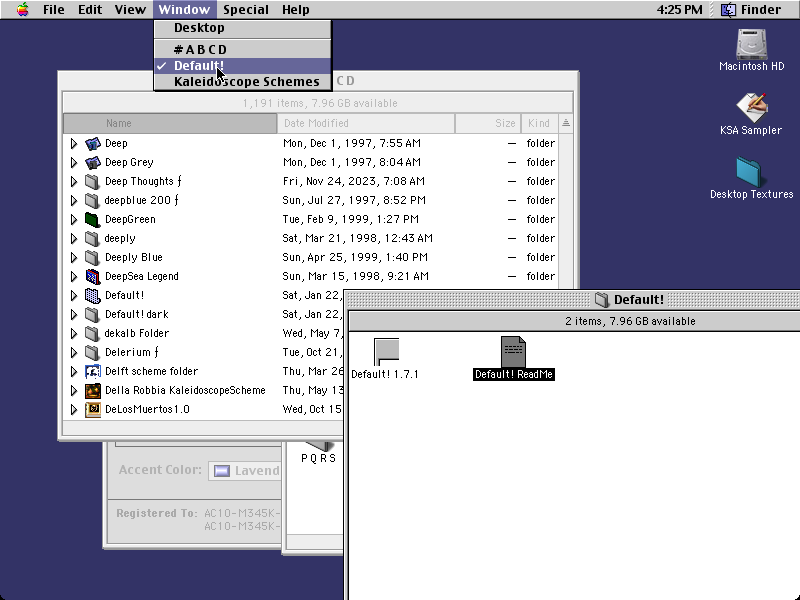Sort list by Kind column header
This screenshot has height=600, width=800.
[540, 123]
